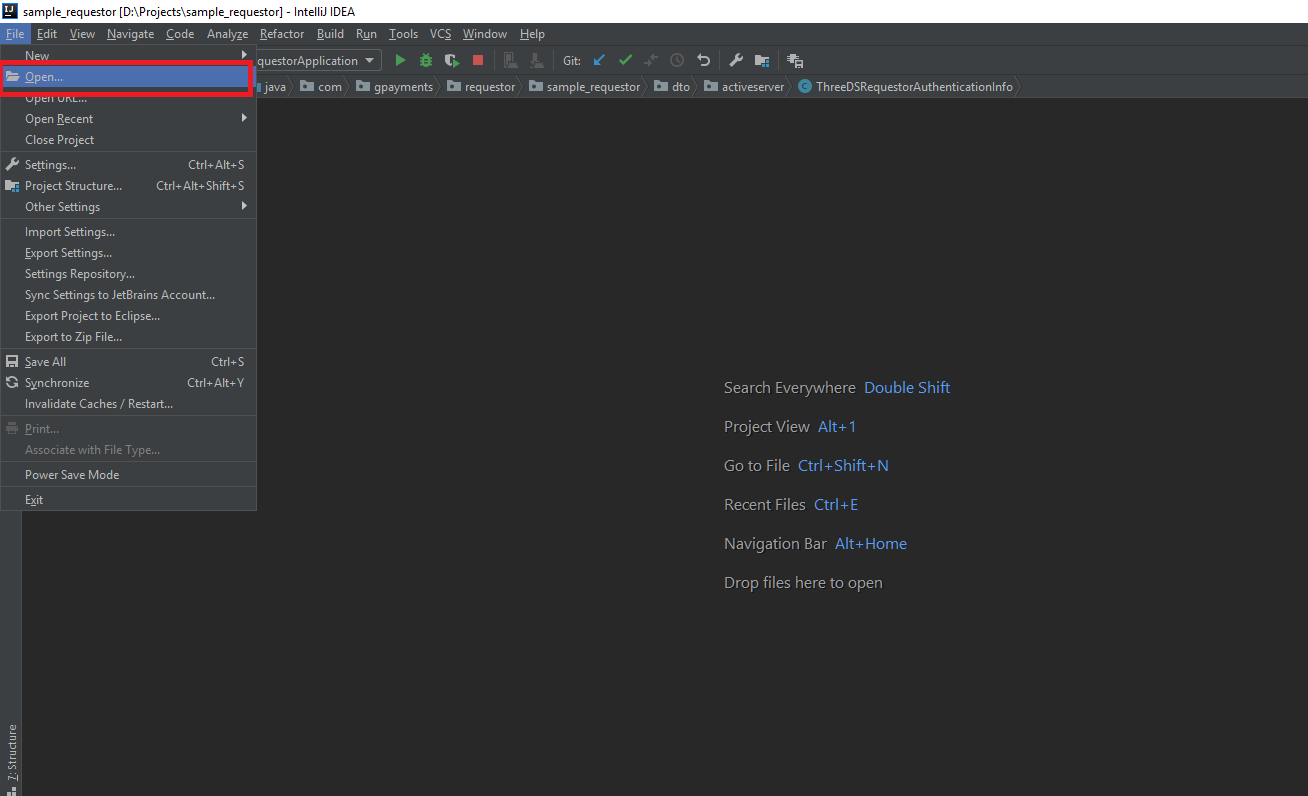Click the ThreeDSRequestorAuthenticationInfo class breadcrumb
The image size is (1308, 796).
(905, 87)
